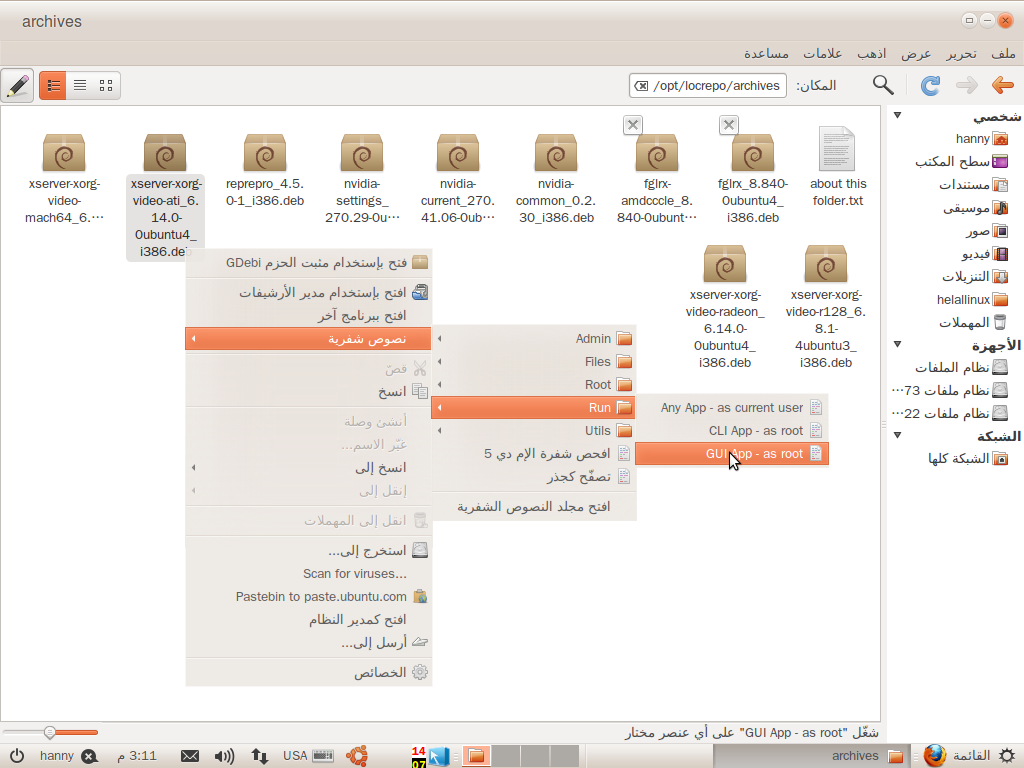Click the volume speaker icon in panel
The height and width of the screenshot is (768, 1024).
click(224, 756)
